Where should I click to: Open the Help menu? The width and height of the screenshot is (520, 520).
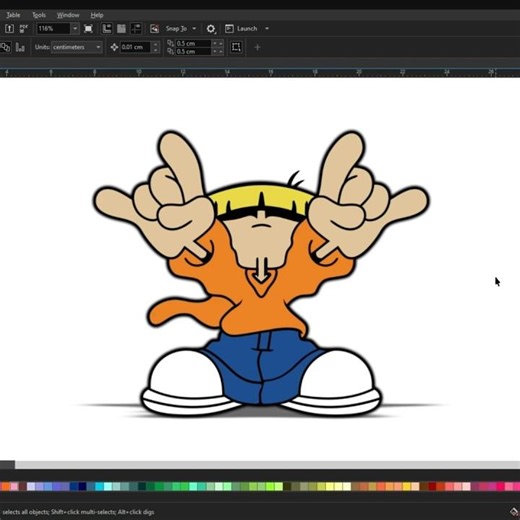click(x=97, y=15)
